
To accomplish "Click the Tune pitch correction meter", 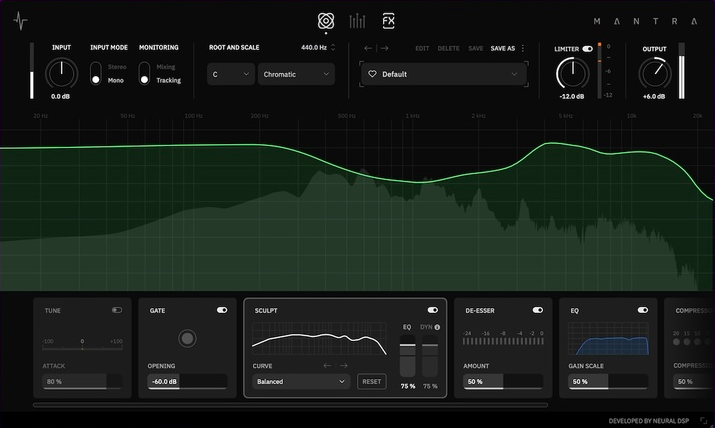I will 82,347.
